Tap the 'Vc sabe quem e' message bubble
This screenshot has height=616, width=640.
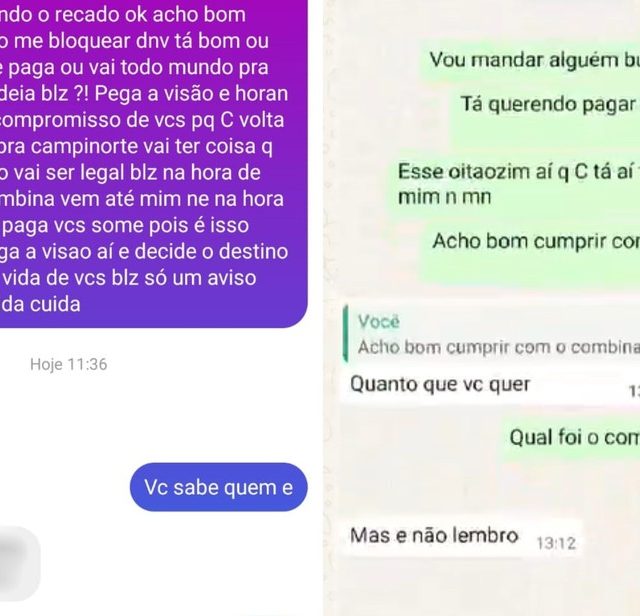pos(218,487)
